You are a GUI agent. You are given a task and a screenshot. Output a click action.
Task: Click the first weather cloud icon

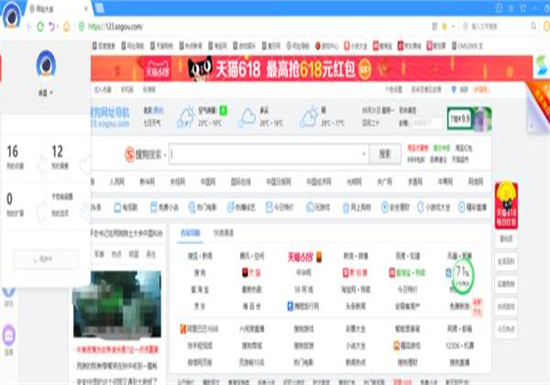tap(186, 116)
